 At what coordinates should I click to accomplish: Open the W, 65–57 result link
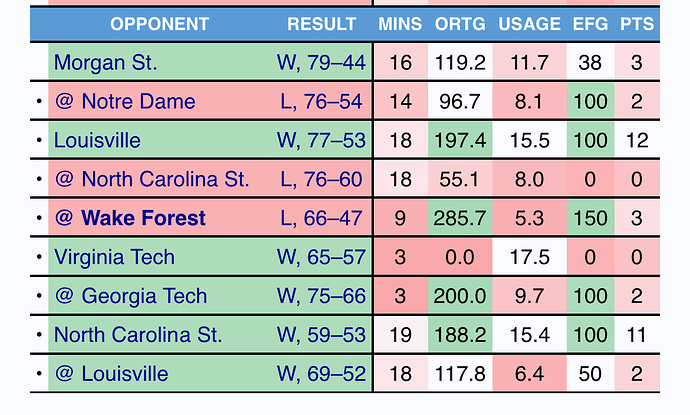pos(321,257)
